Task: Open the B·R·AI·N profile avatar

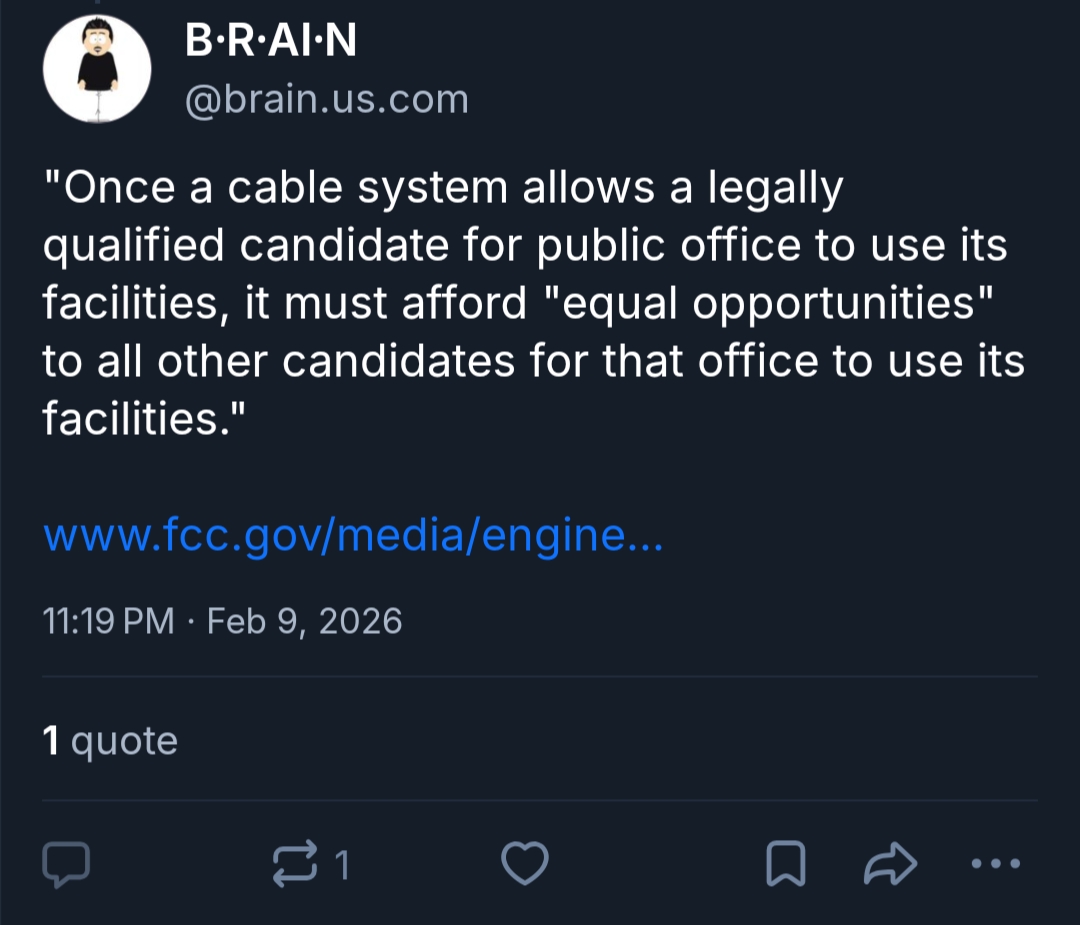Action: click(x=97, y=70)
